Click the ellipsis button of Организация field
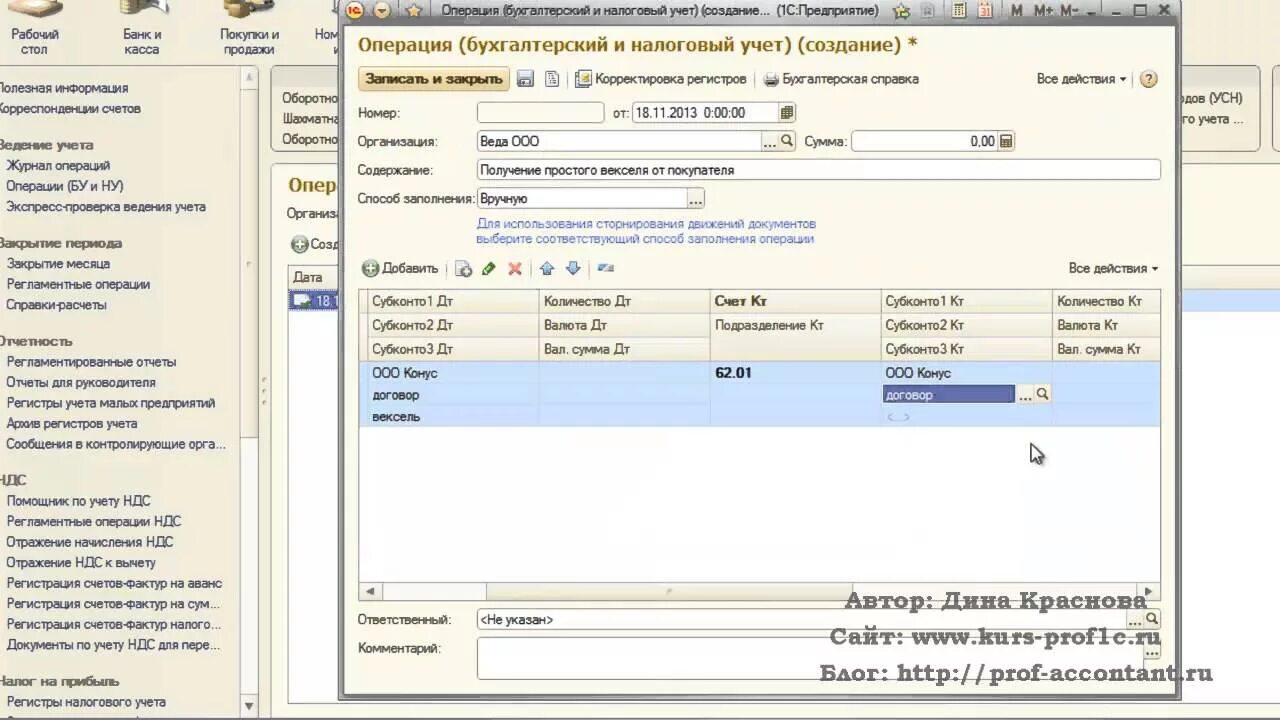 tap(770, 142)
